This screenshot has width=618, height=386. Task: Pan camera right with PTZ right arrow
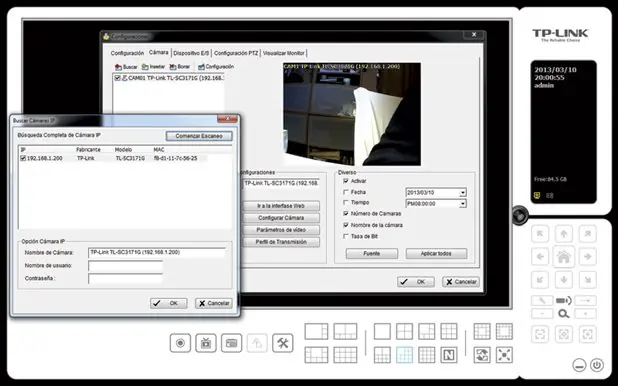[x=587, y=257]
